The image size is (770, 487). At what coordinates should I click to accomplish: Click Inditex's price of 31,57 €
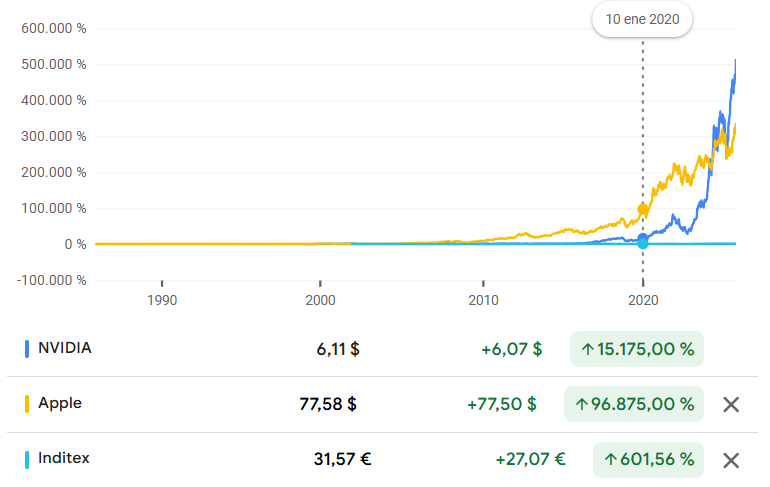[x=342, y=460]
